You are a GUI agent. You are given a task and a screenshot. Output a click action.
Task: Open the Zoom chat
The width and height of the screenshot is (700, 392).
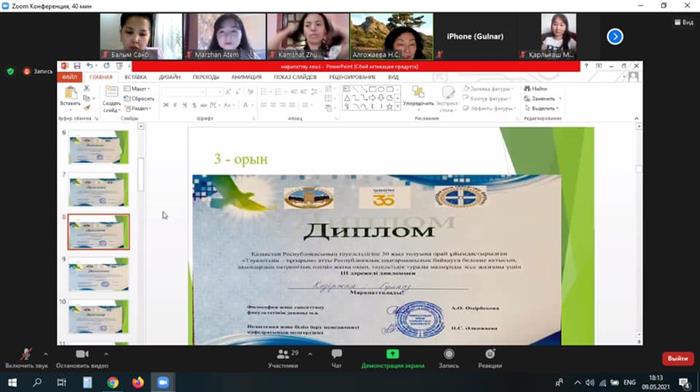(x=337, y=358)
